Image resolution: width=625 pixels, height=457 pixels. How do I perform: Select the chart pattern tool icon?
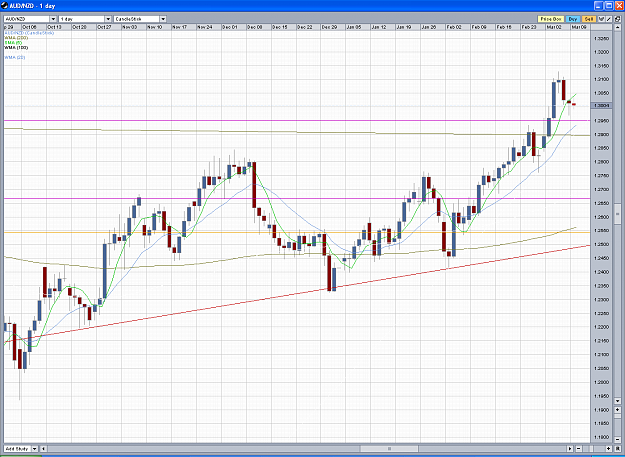pos(601,19)
